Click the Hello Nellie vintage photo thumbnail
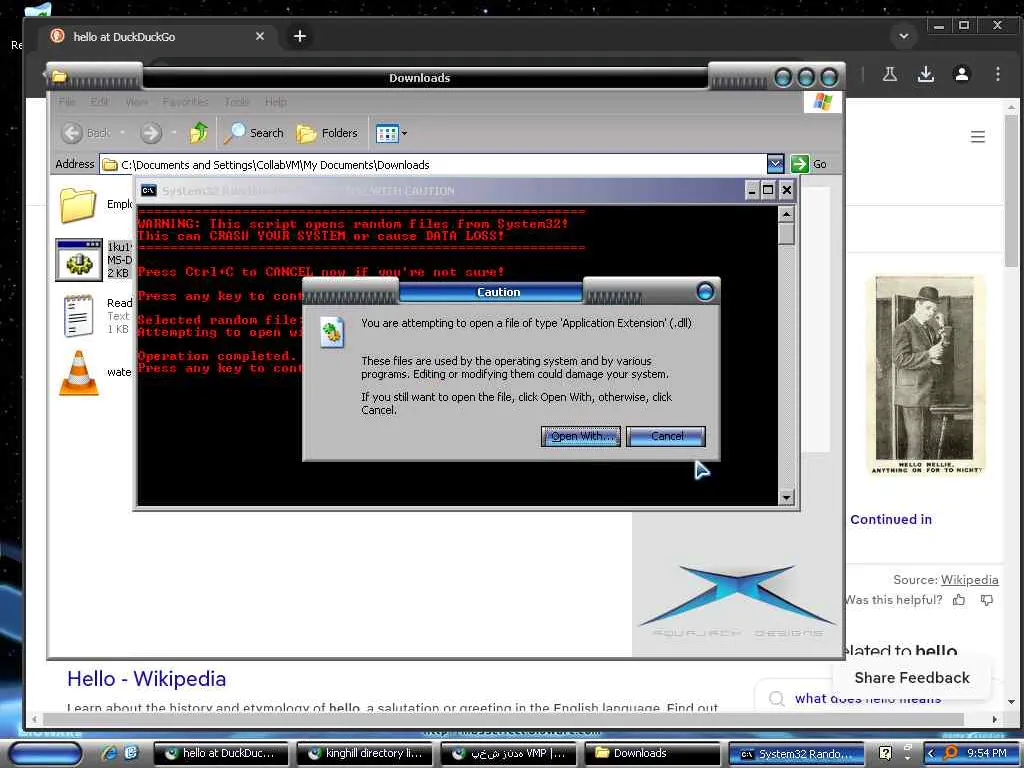1024x768 pixels. 926,375
